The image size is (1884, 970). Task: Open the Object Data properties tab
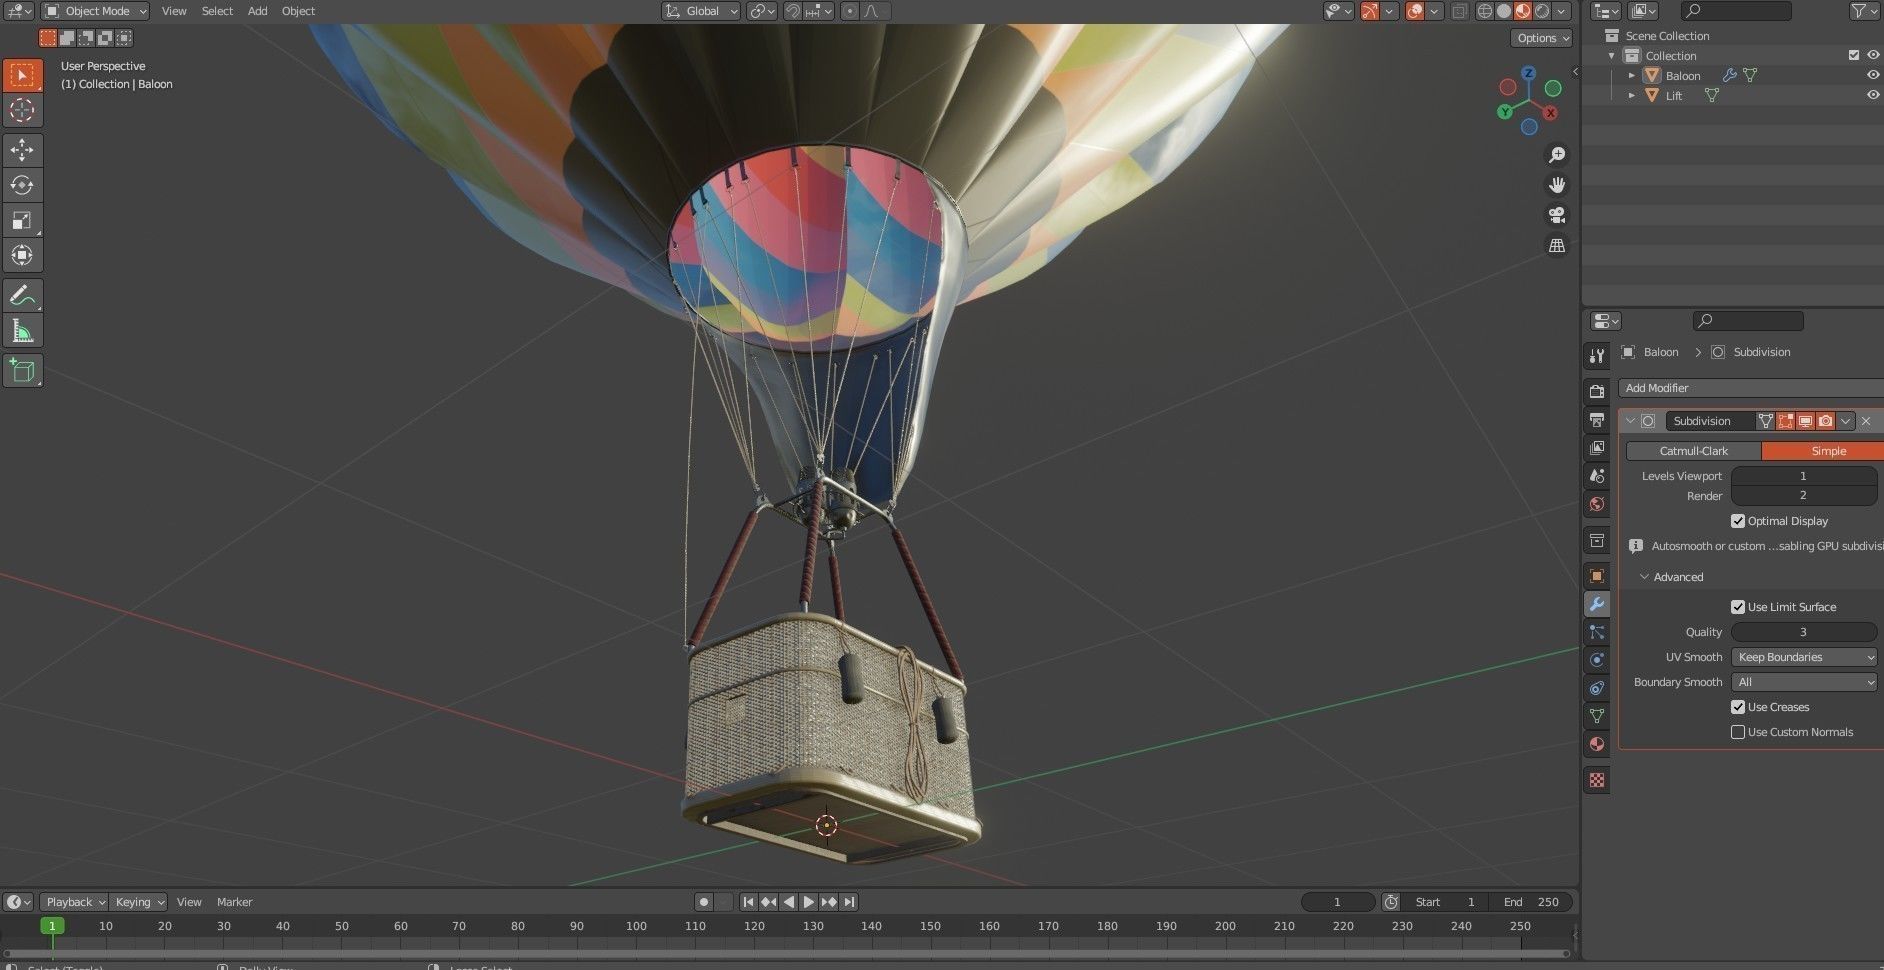1597,716
